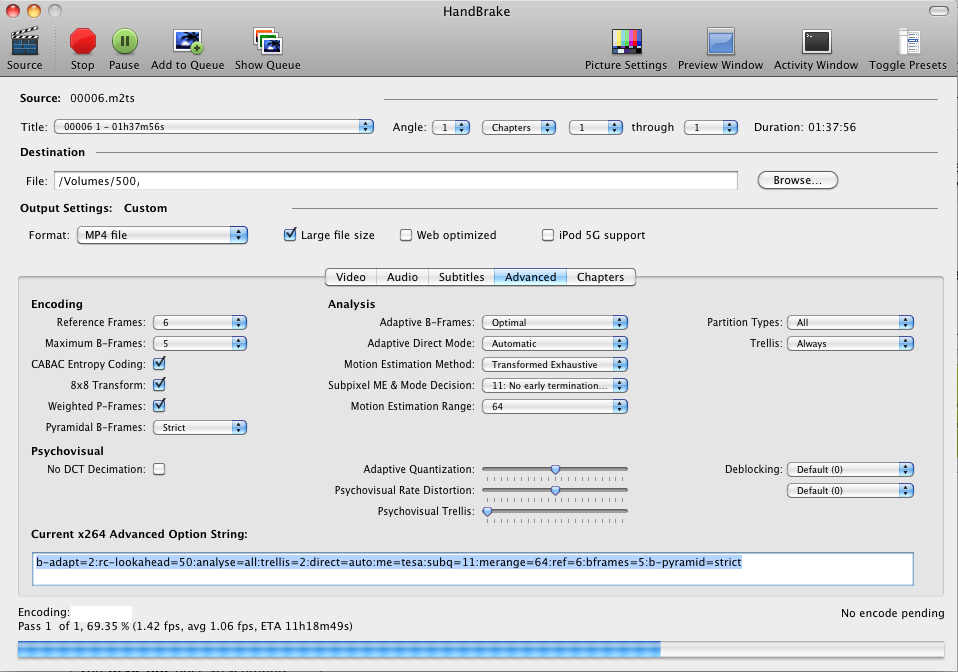Screen dimensions: 958x672
Task: Open Adaptive B-Frames dropdown
Action: pos(555,323)
